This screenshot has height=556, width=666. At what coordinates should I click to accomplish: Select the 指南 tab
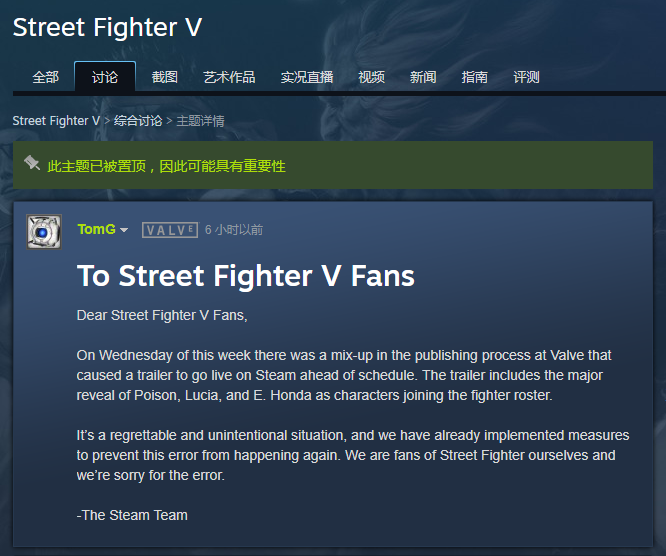pyautogui.click(x=475, y=77)
